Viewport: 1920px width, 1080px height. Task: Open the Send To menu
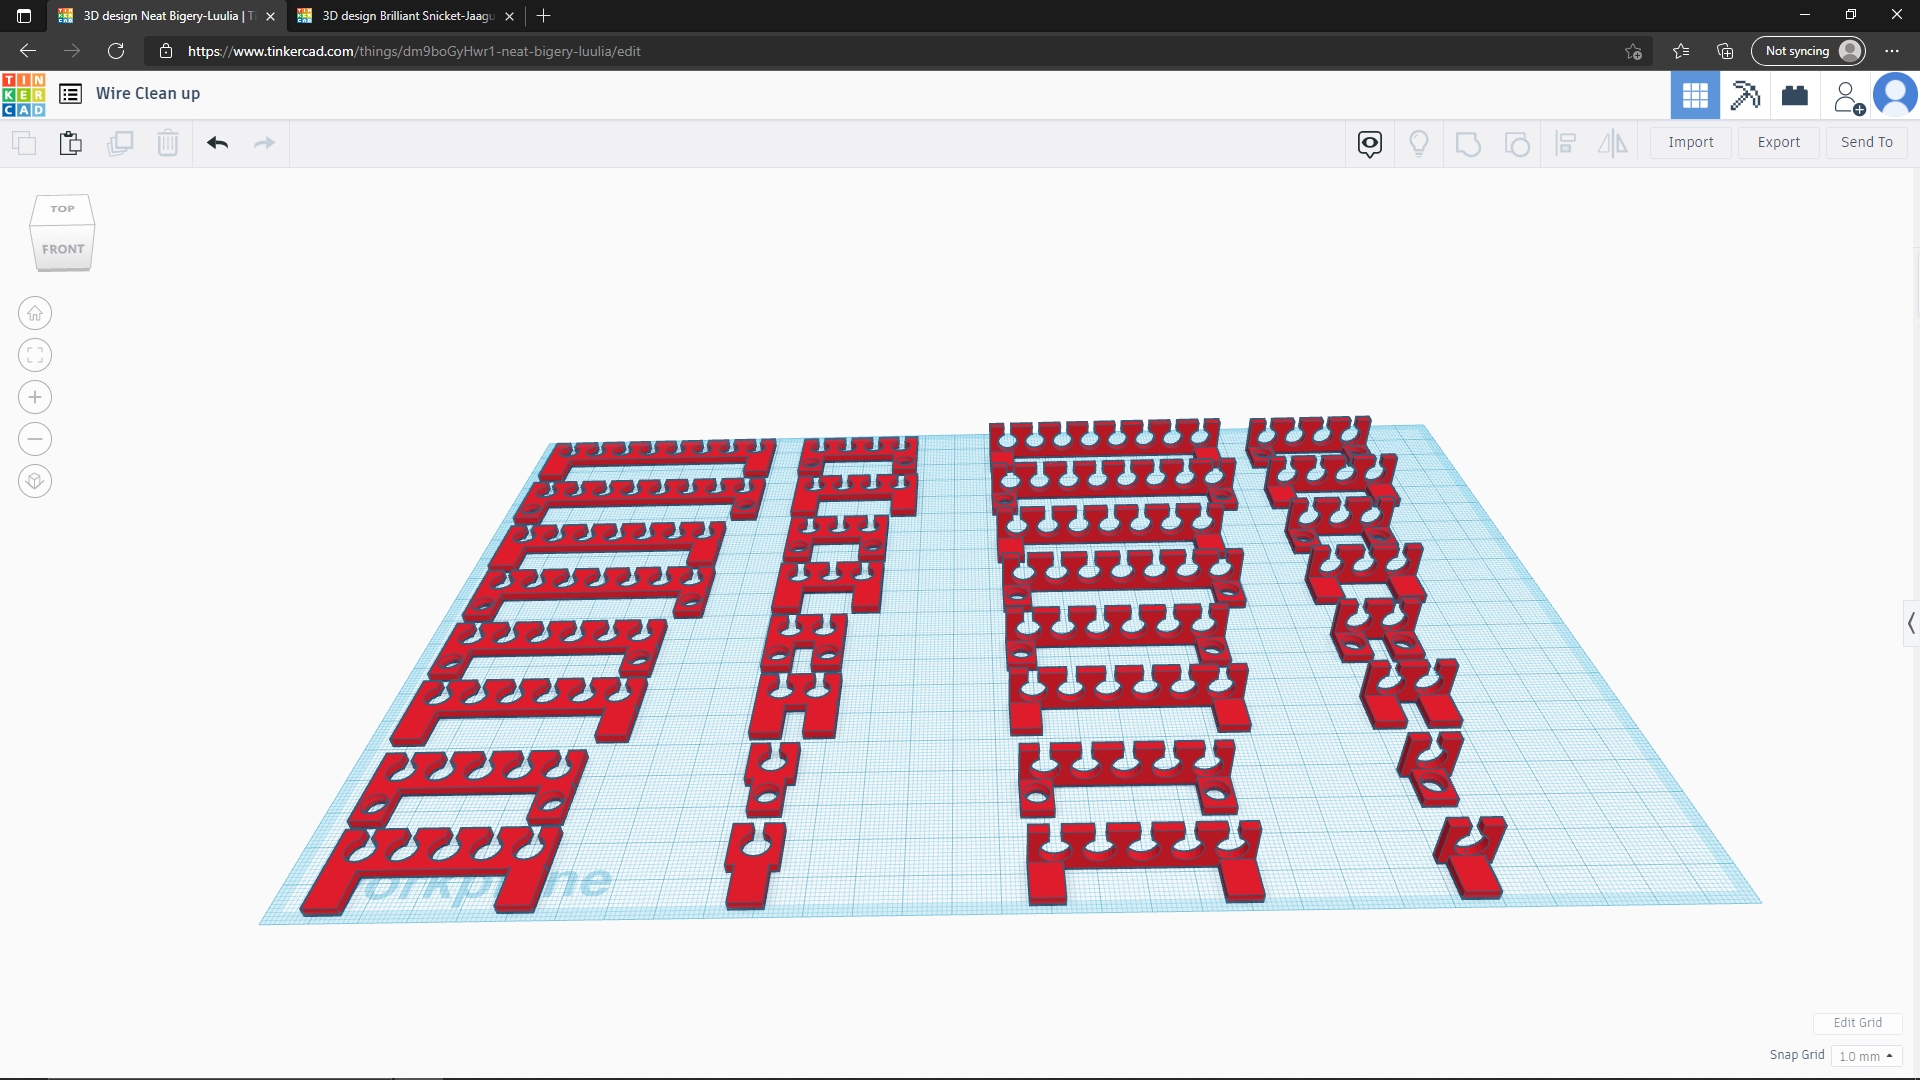[x=1866, y=142]
